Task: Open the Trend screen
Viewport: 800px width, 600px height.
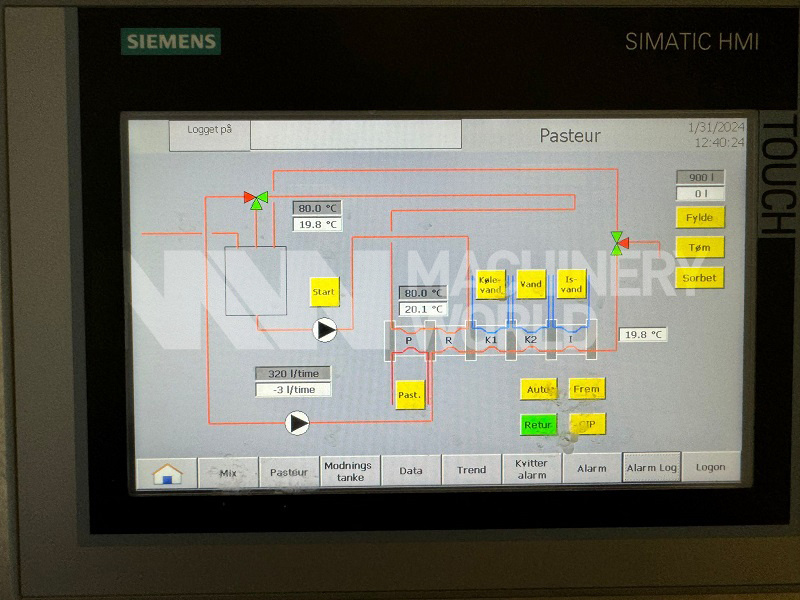Action: (x=471, y=469)
